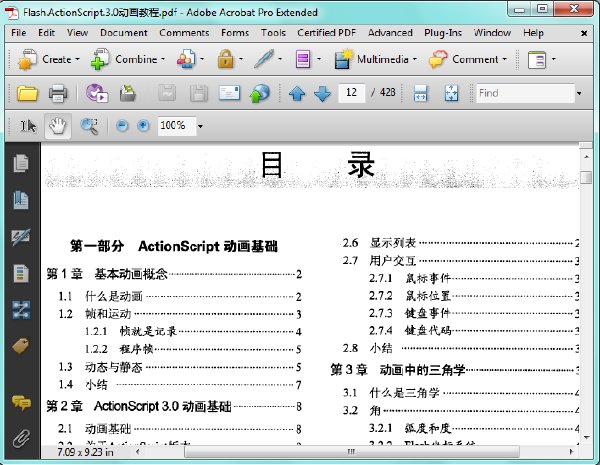Choose the text Select tool
The width and height of the screenshot is (600, 465).
click(28, 126)
